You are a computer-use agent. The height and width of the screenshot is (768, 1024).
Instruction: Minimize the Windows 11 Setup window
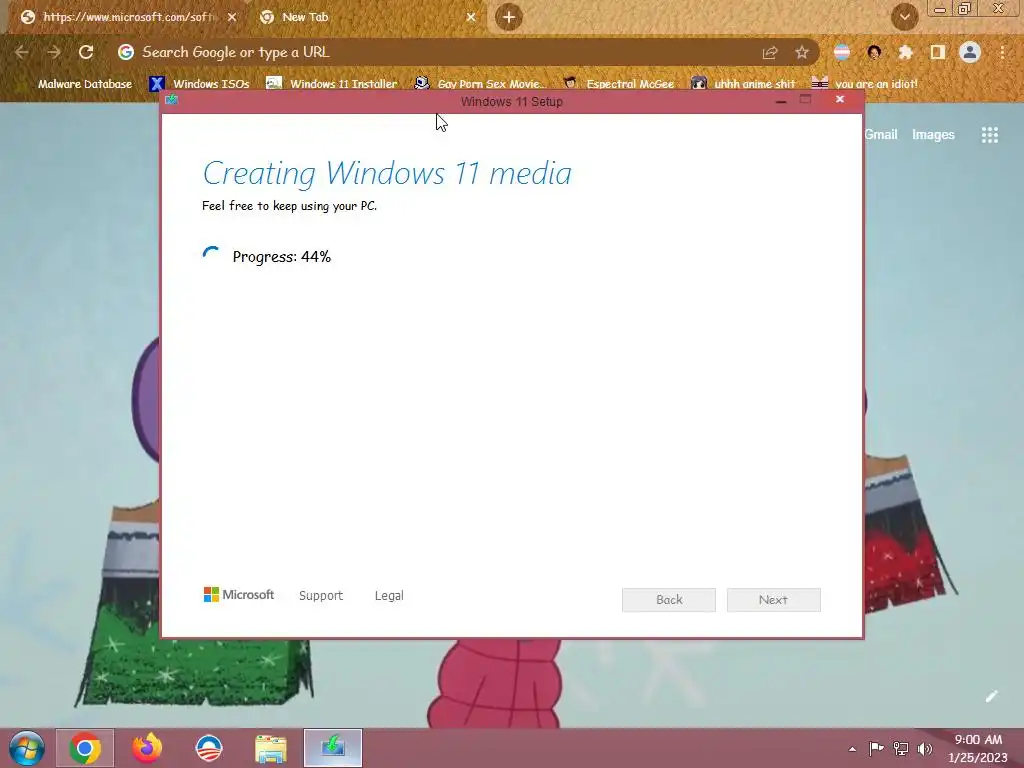click(x=780, y=101)
